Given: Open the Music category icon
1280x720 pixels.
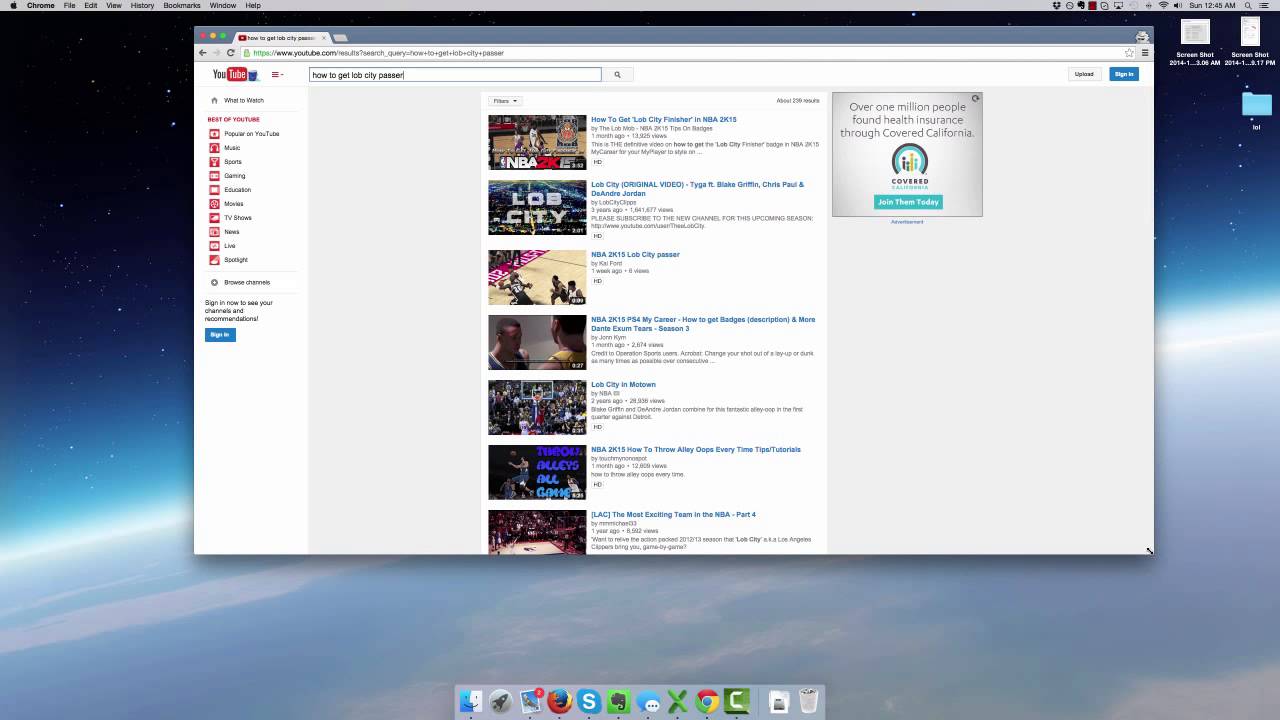Looking at the screenshot, I should pyautogui.click(x=214, y=148).
